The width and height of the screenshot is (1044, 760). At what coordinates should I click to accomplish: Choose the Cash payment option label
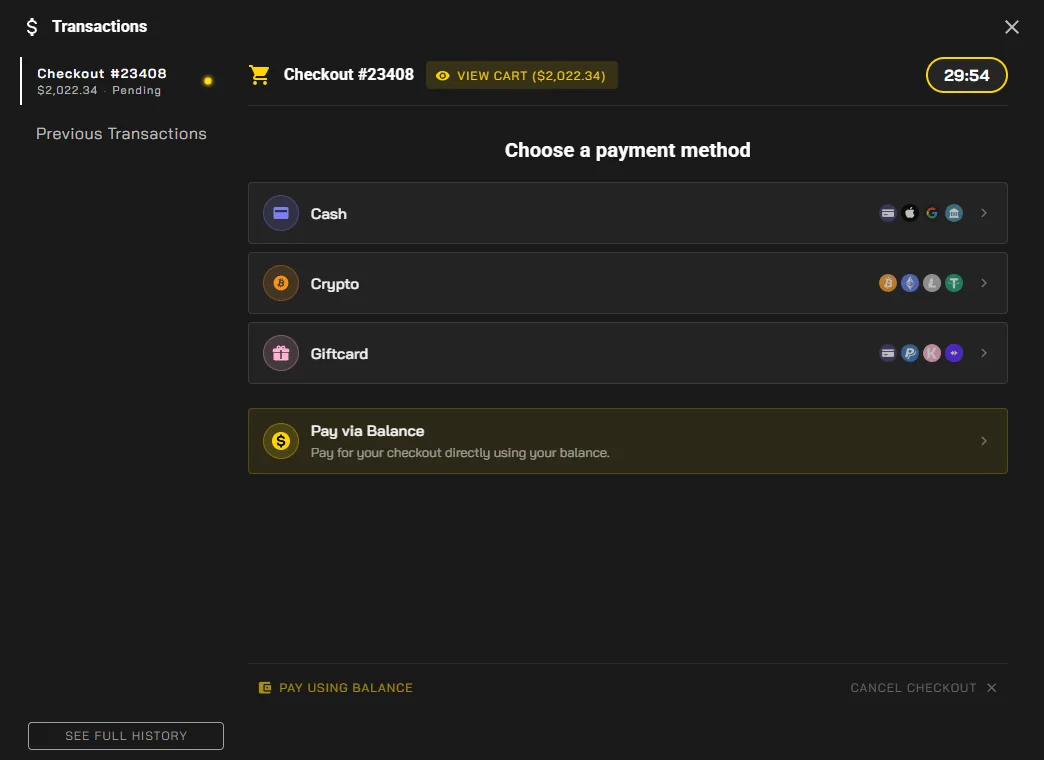tap(329, 214)
